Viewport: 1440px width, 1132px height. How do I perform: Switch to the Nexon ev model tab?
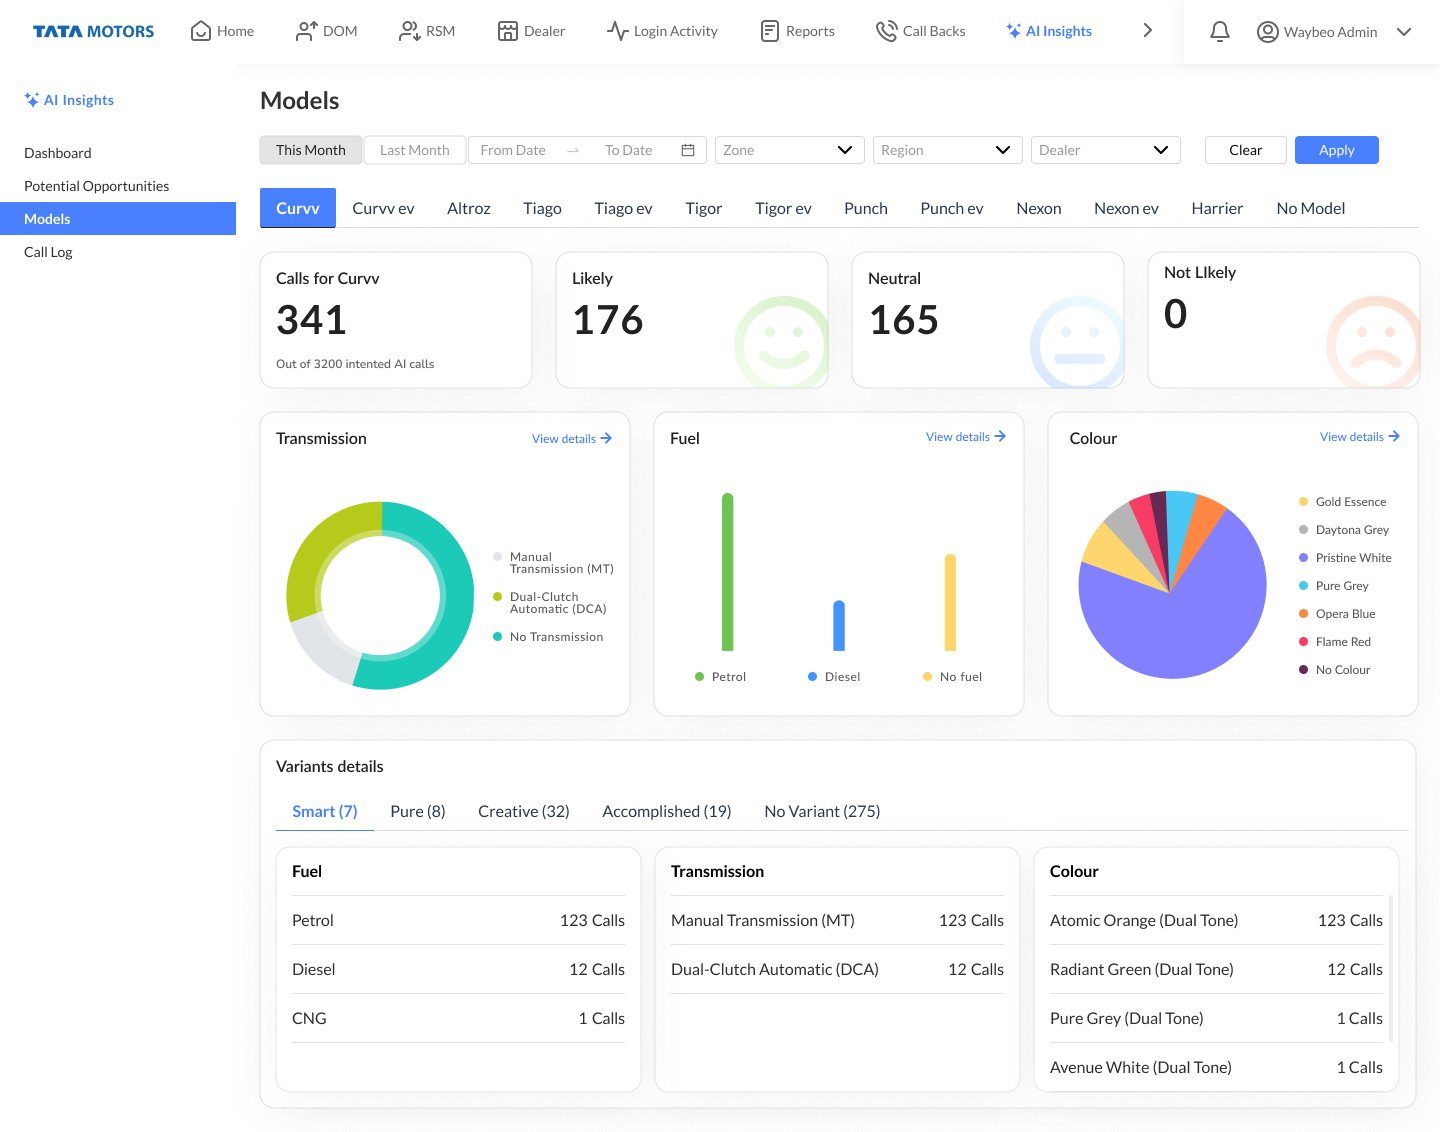(1126, 208)
